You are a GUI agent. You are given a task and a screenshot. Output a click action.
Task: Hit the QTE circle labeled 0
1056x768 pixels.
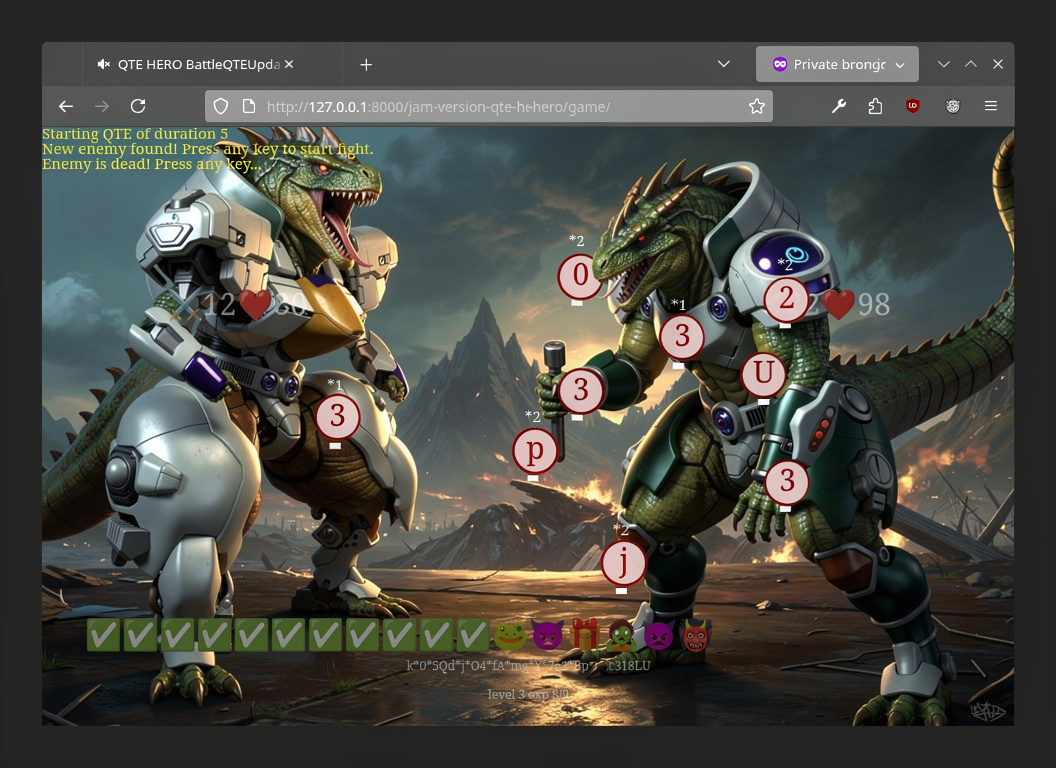click(x=580, y=276)
